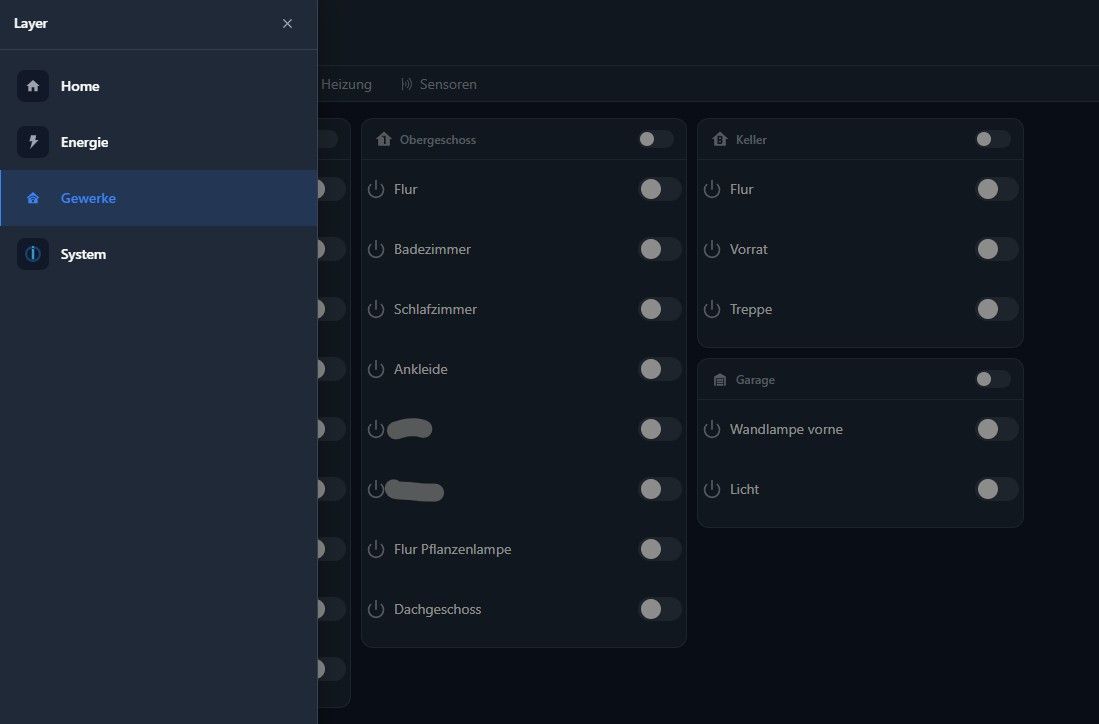The height and width of the screenshot is (724, 1099).
Task: Close the Layer side panel
Action: (287, 24)
